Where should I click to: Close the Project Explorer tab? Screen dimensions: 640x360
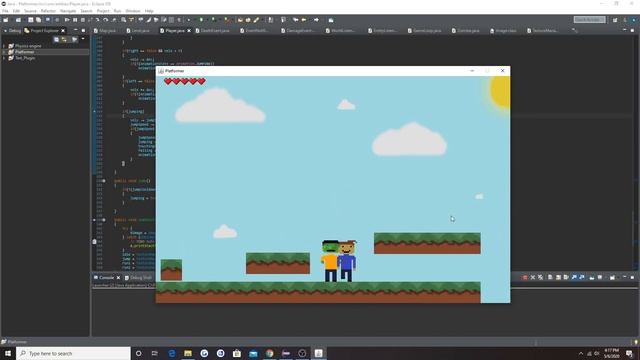(63, 31)
